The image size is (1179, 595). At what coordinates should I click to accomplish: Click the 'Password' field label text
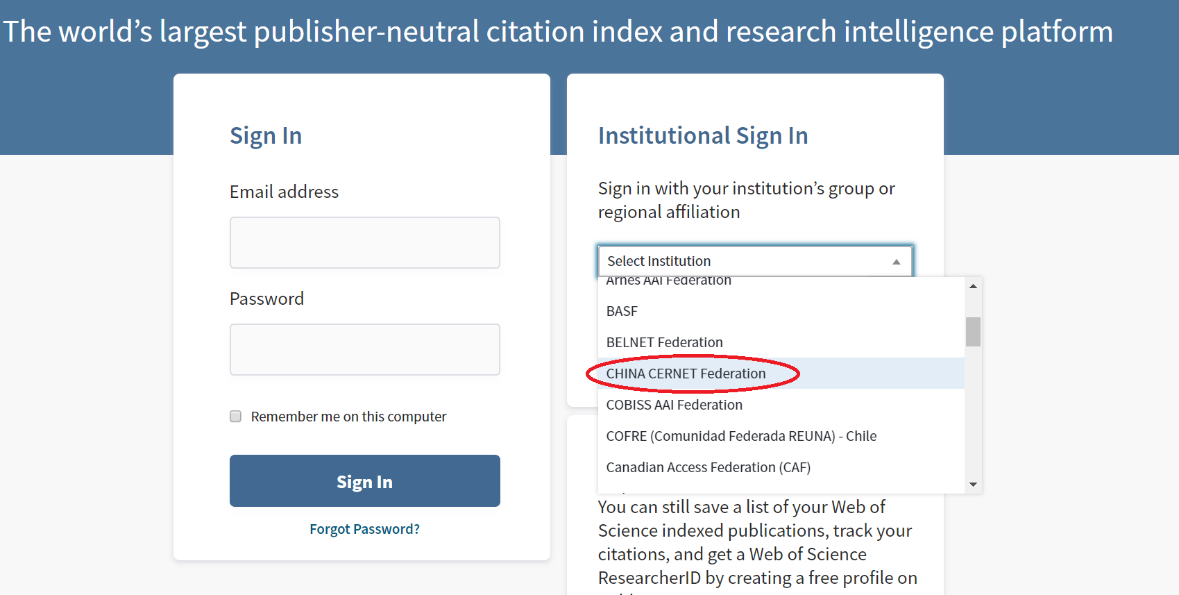coord(266,299)
